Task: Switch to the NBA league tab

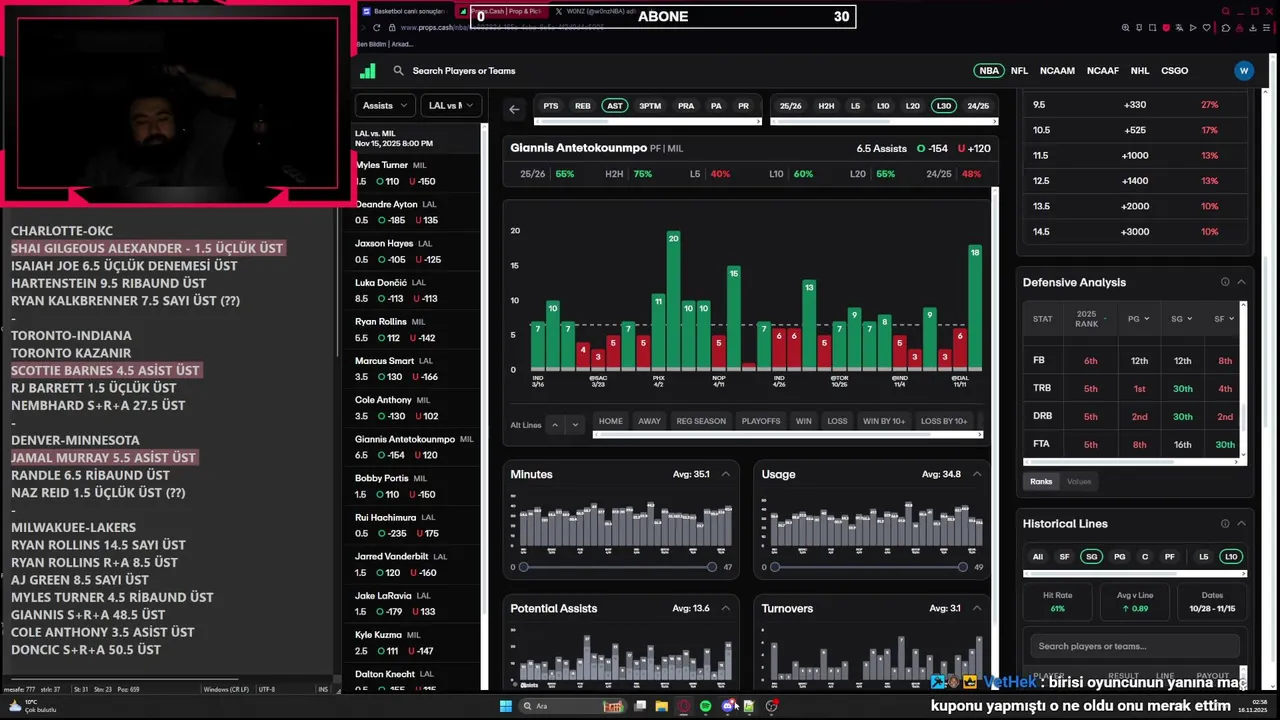Action: click(x=989, y=71)
